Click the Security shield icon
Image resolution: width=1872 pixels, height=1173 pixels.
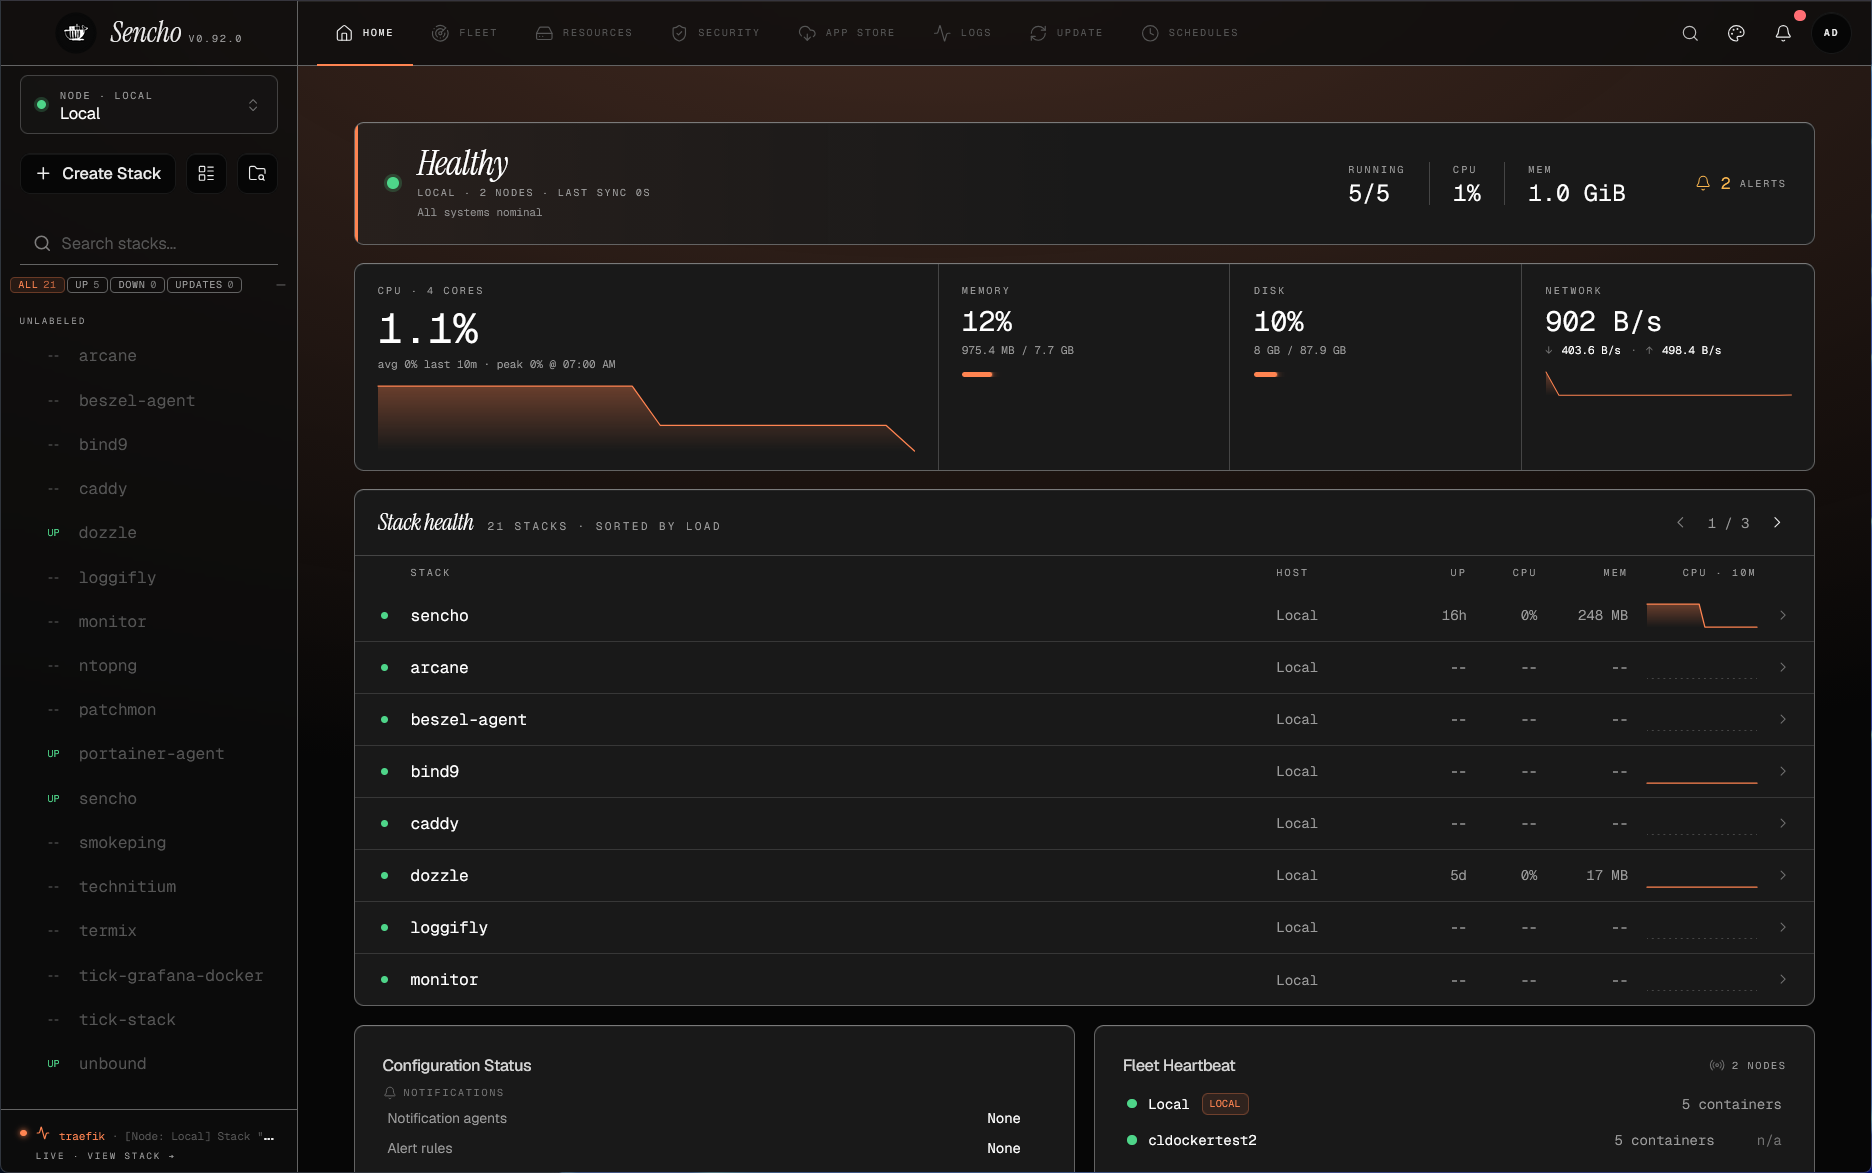(x=679, y=33)
